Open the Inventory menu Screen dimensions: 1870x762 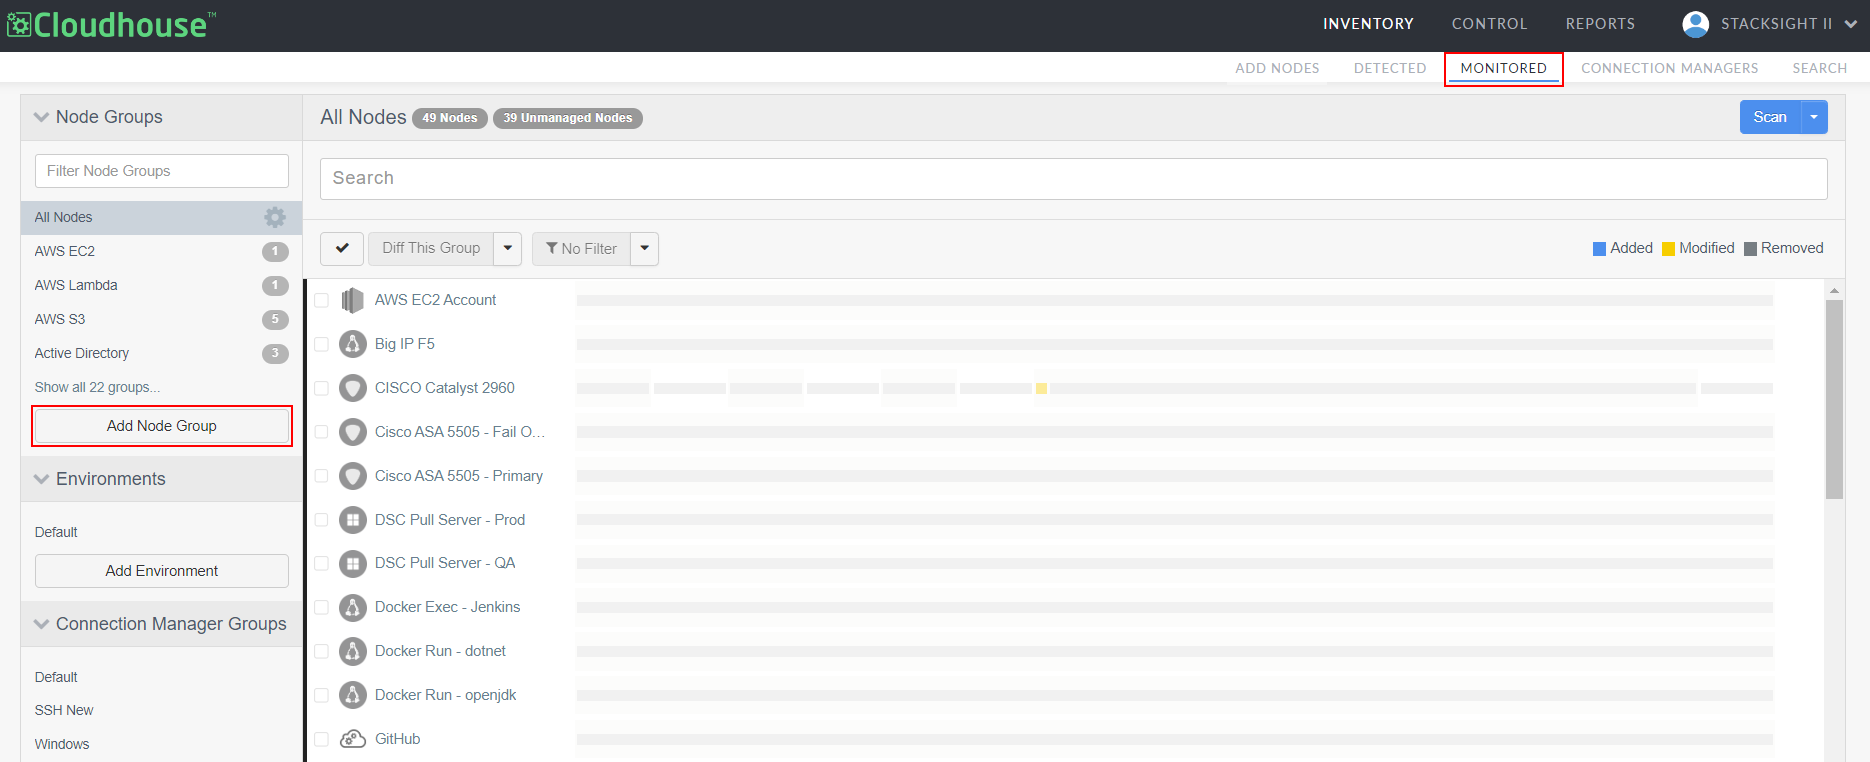pos(1368,24)
